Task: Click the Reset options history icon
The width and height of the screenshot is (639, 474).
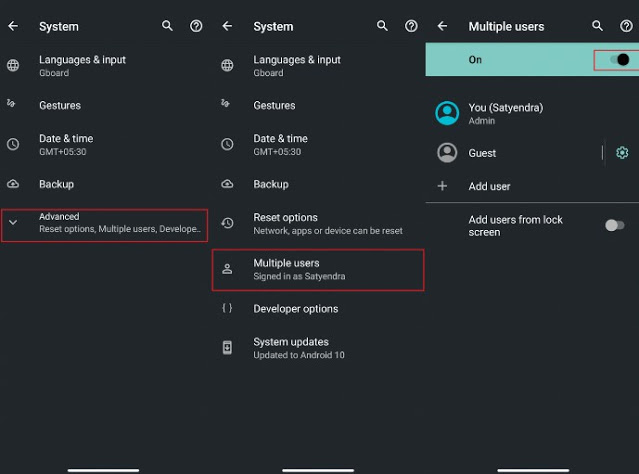Action: click(227, 223)
